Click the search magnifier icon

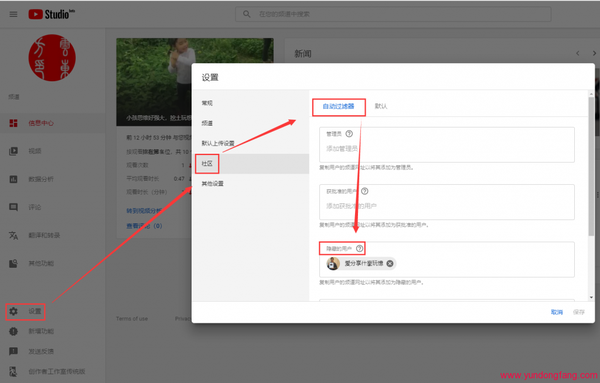tap(247, 14)
